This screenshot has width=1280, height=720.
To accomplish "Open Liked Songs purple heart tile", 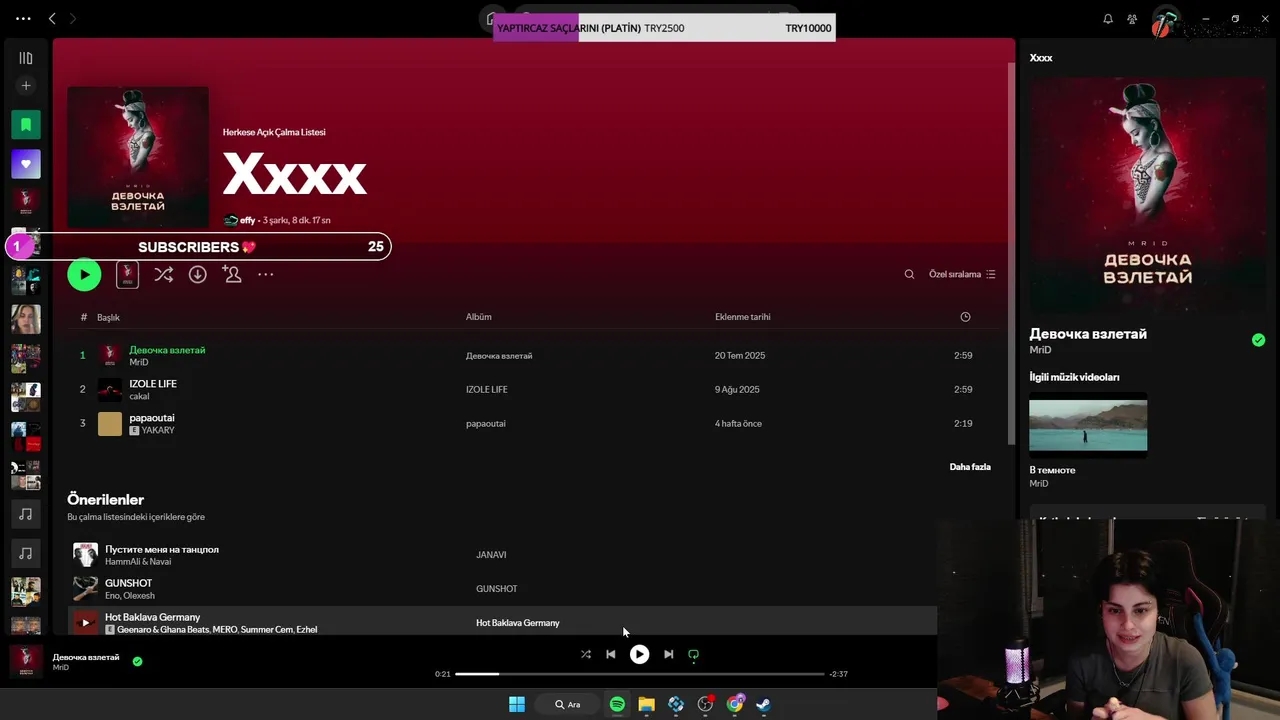I will coord(26,163).
